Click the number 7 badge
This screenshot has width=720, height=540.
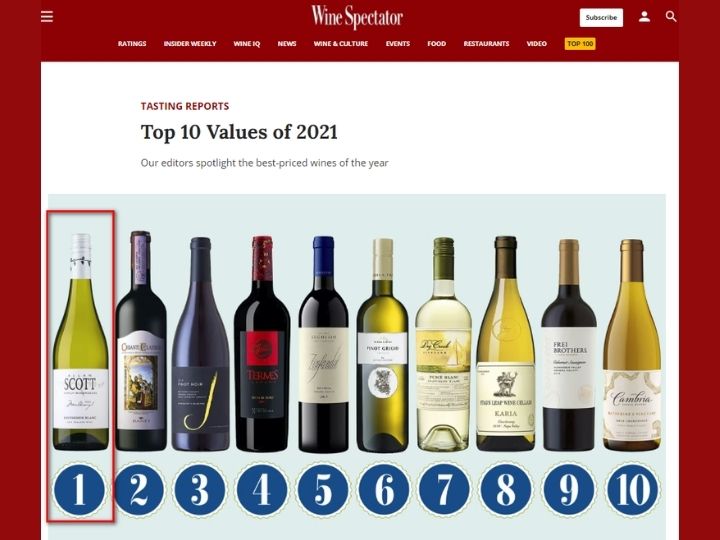click(444, 489)
